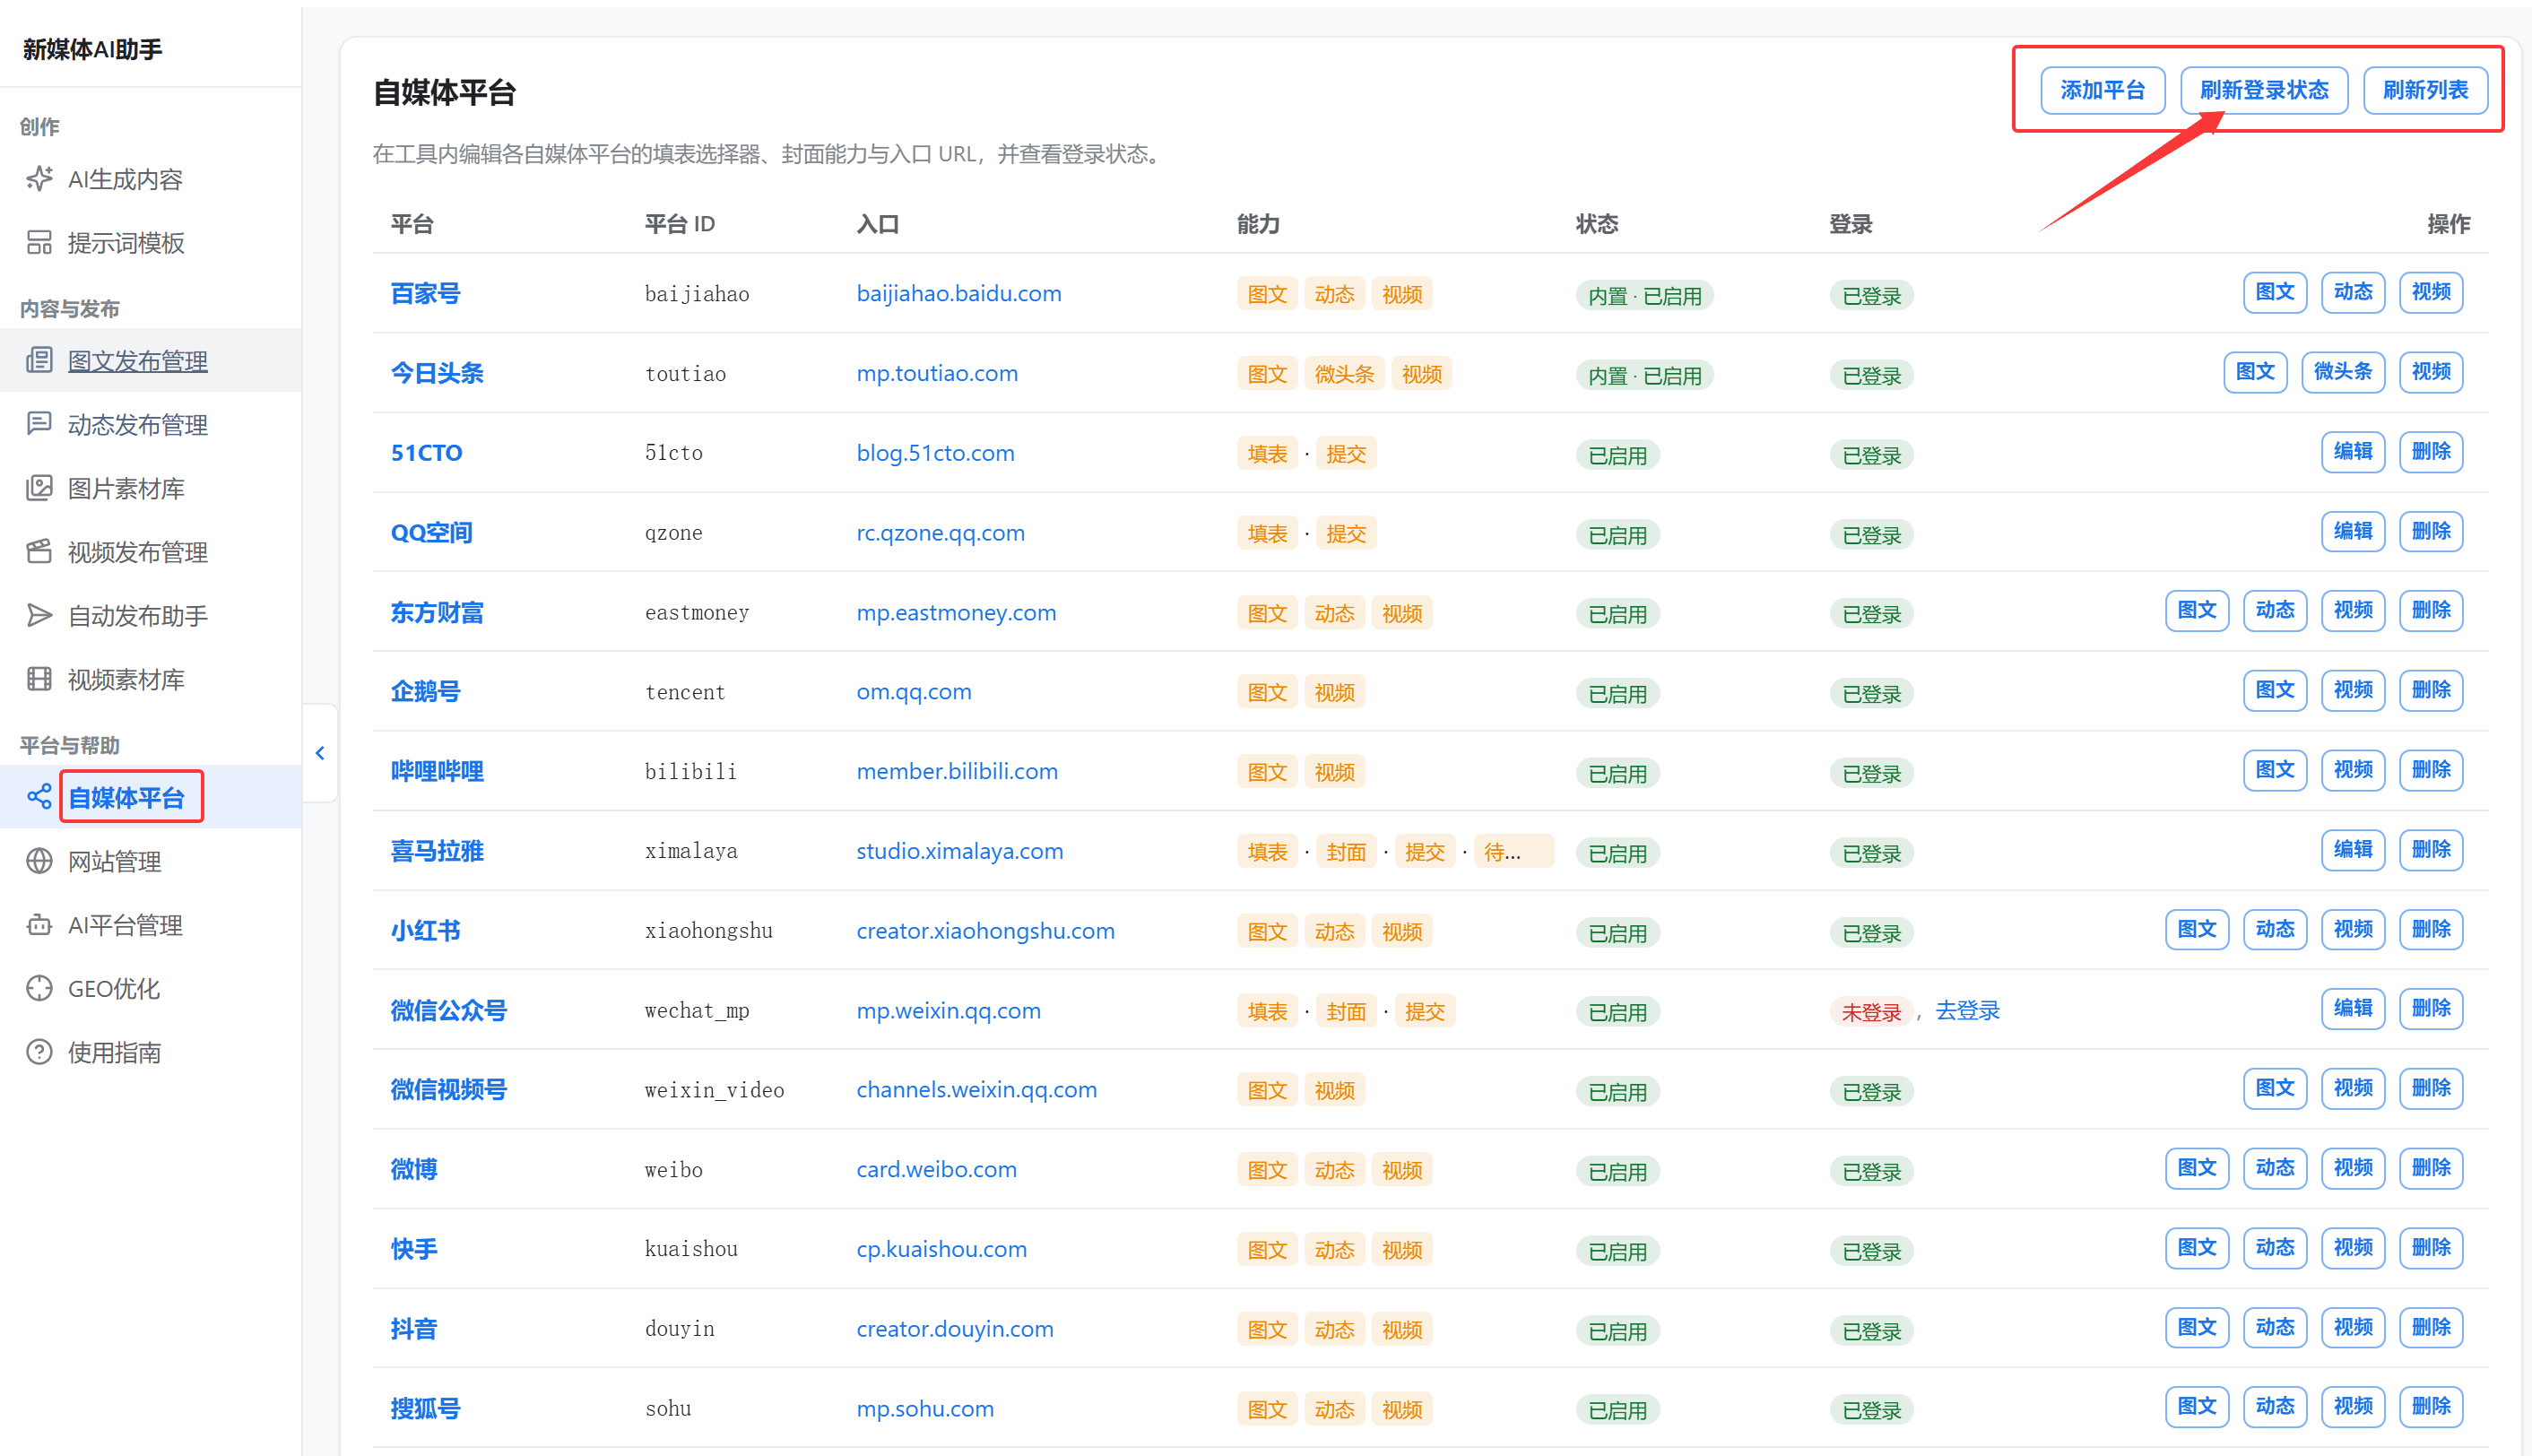The width and height of the screenshot is (2532, 1456).
Task: Click 去登录 for 微信公众号
Action: pos(1967,1010)
